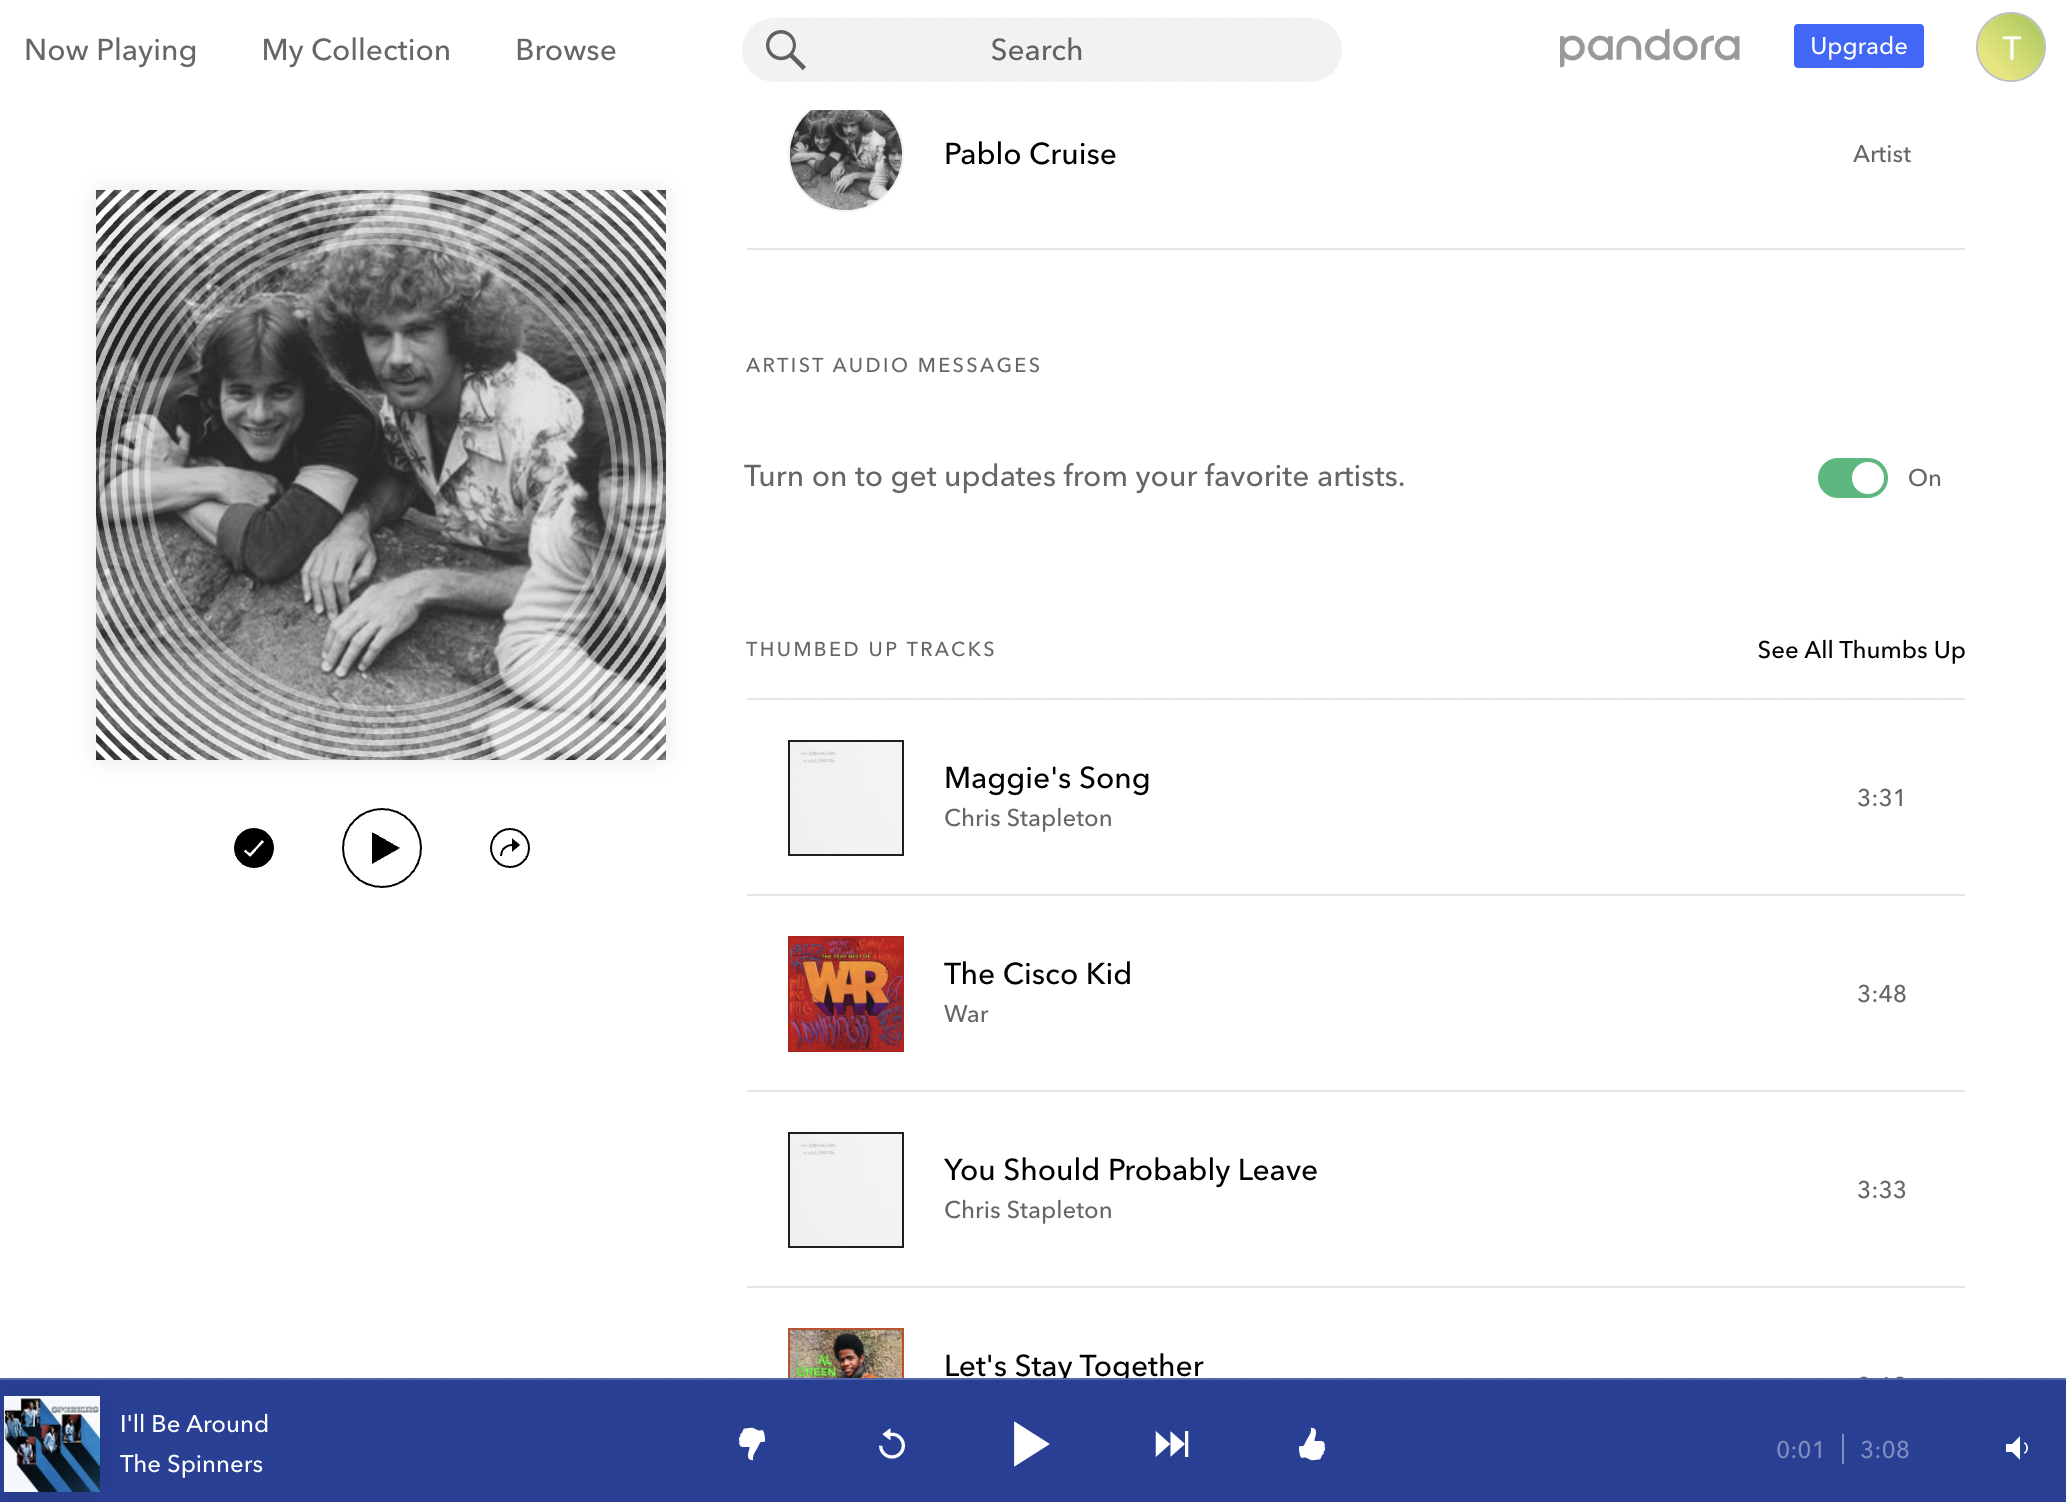2066x1502 pixels.
Task: Click the share/forward icon below album art
Action: pyautogui.click(x=508, y=847)
